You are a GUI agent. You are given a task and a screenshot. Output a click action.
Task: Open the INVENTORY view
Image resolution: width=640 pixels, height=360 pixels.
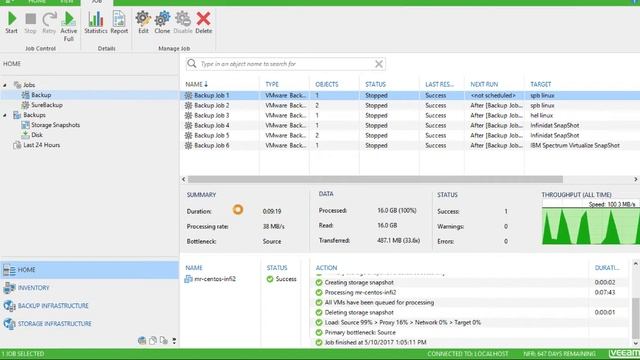tap(89, 288)
